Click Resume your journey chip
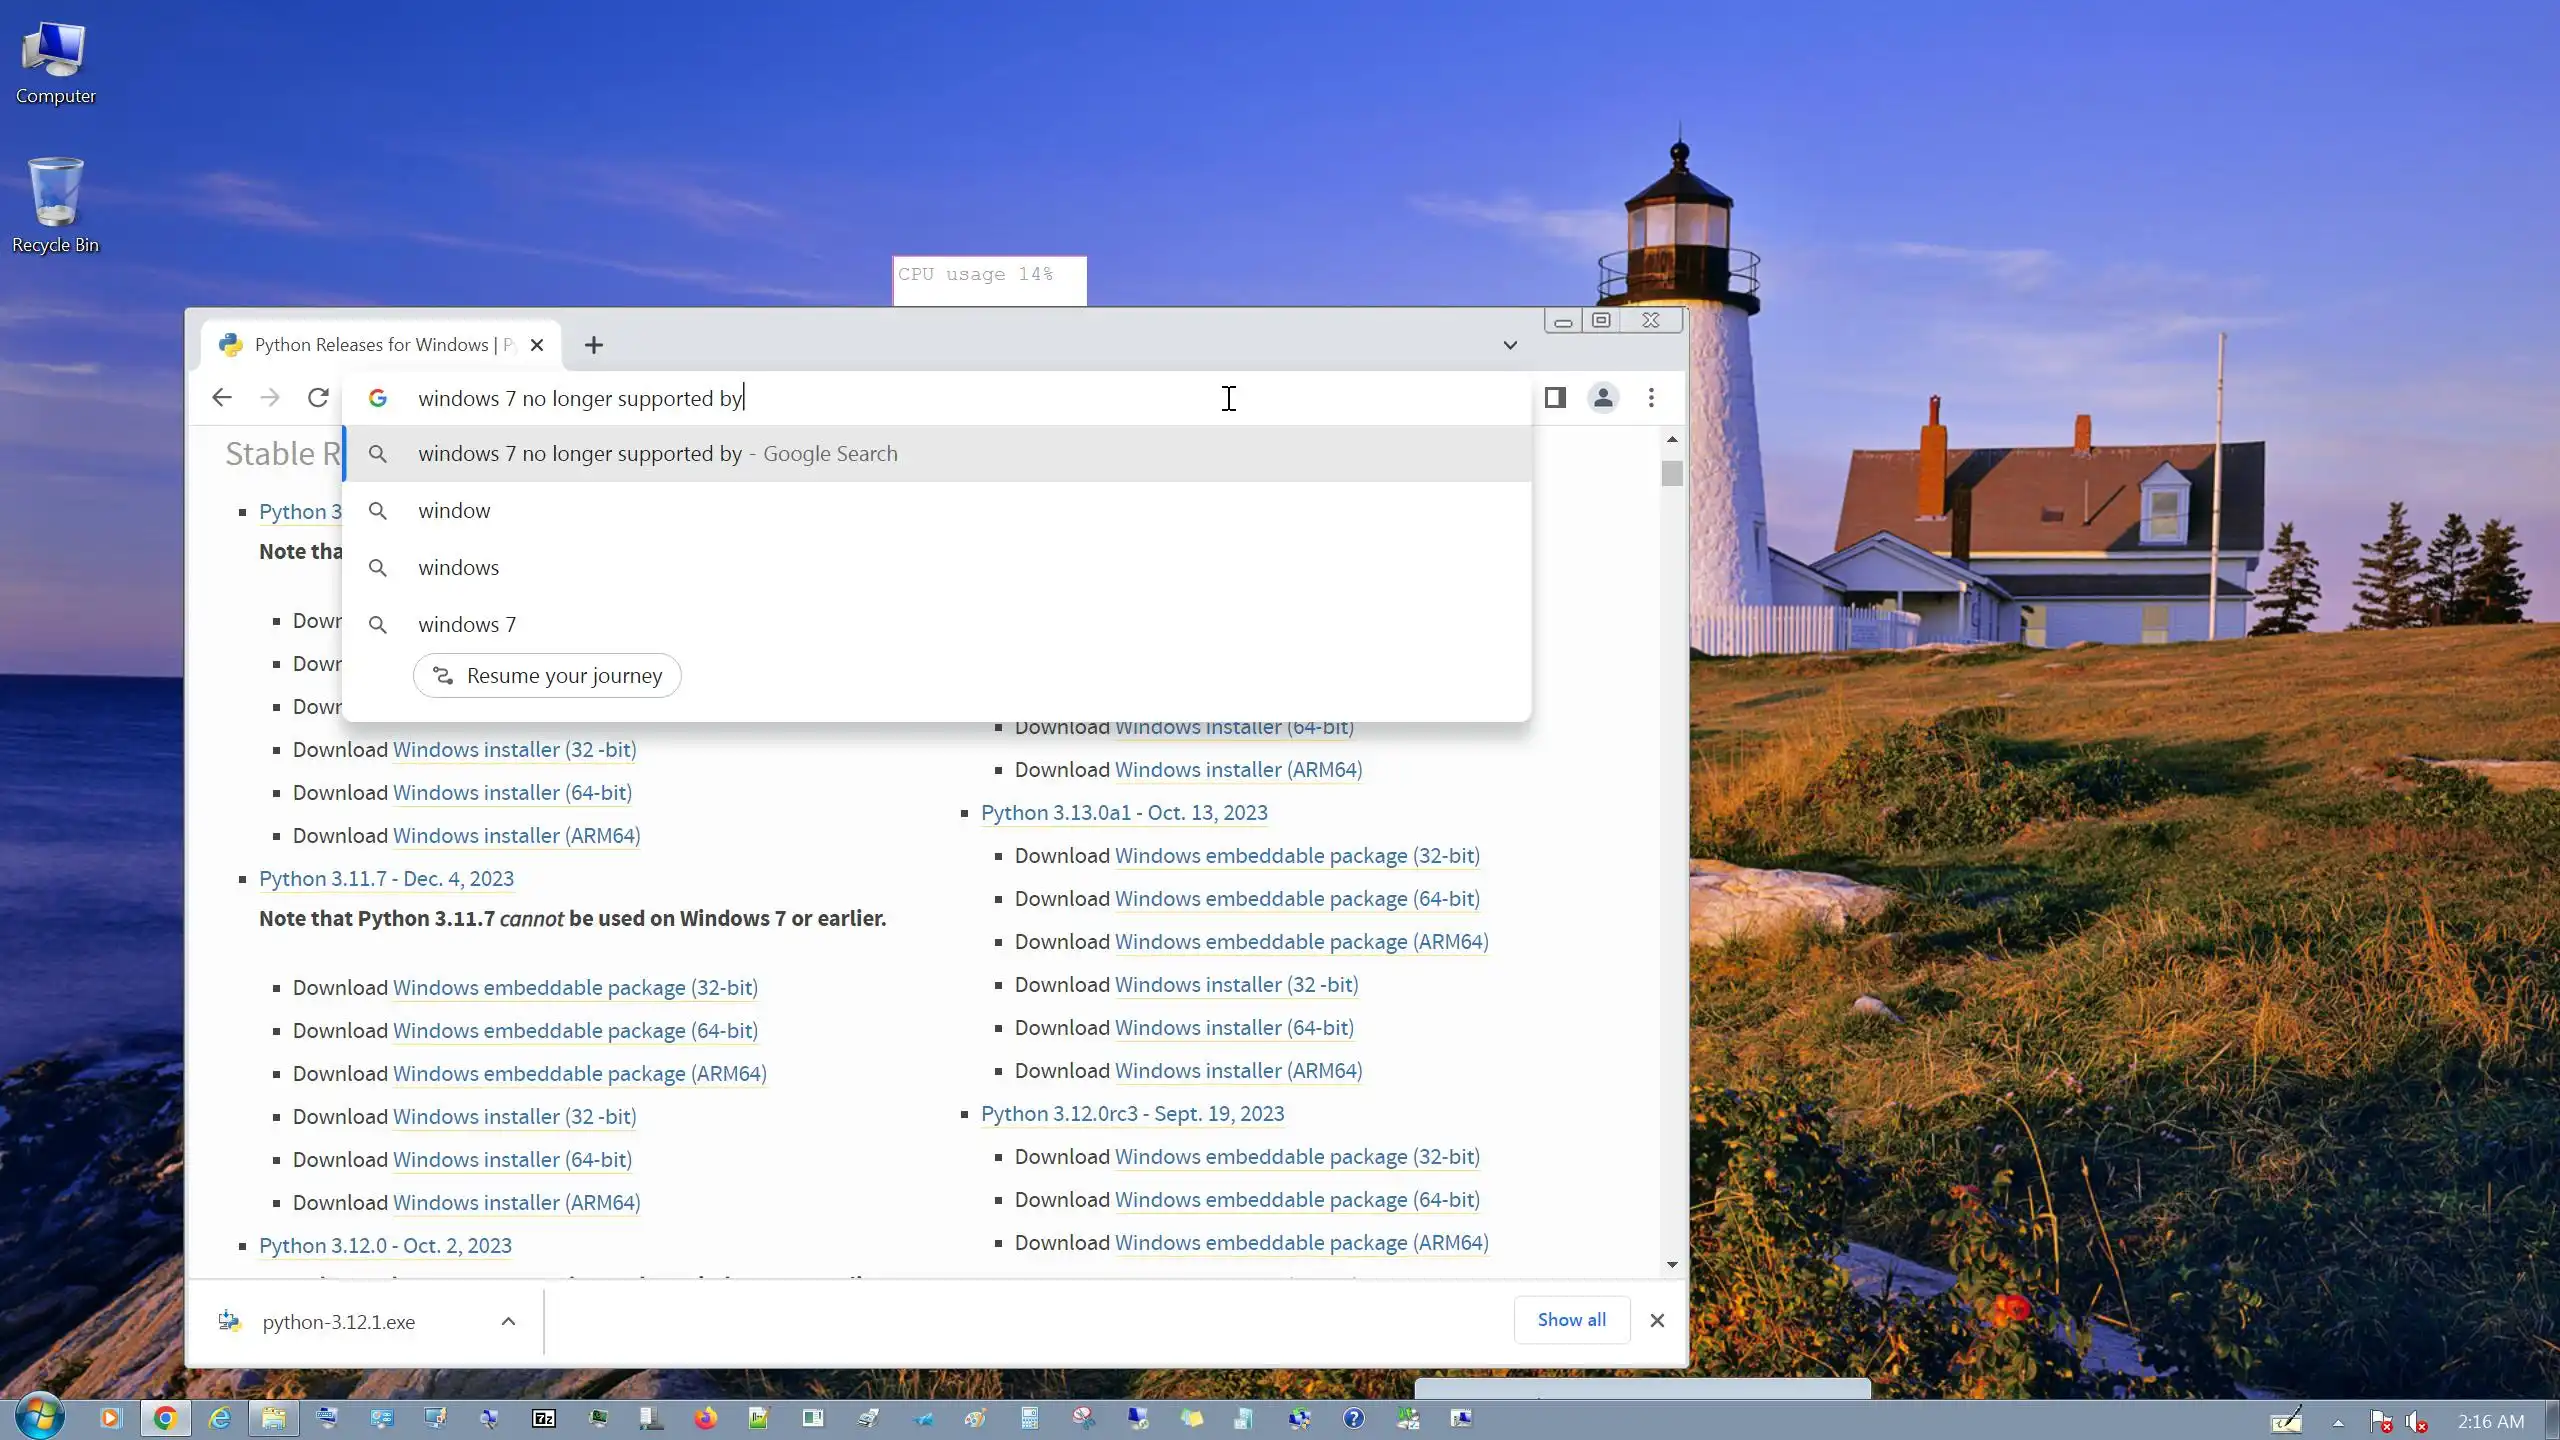 click(x=547, y=676)
